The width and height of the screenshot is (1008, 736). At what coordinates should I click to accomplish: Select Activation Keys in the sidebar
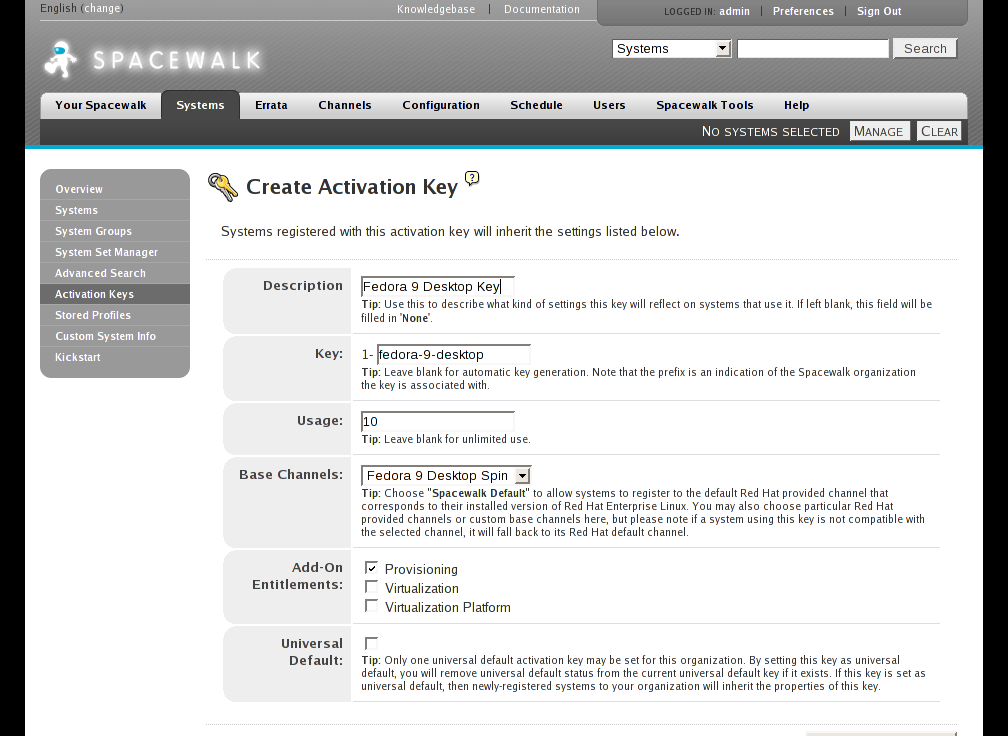point(115,294)
